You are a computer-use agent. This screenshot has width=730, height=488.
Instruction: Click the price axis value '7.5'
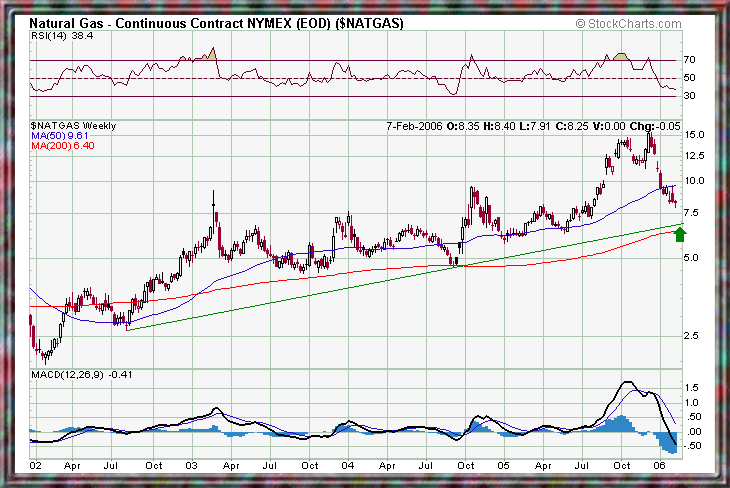pos(691,213)
